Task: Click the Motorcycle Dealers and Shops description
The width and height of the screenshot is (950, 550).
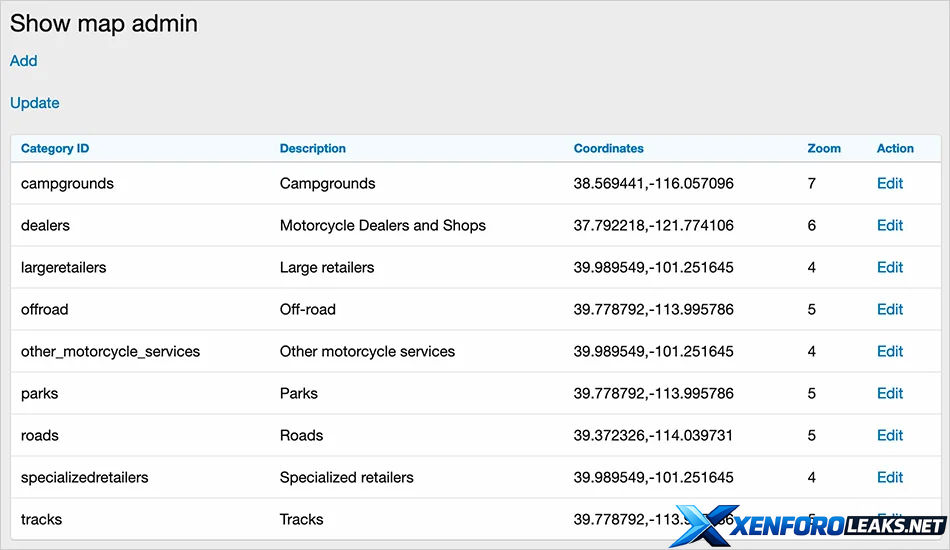Action: pos(382,226)
